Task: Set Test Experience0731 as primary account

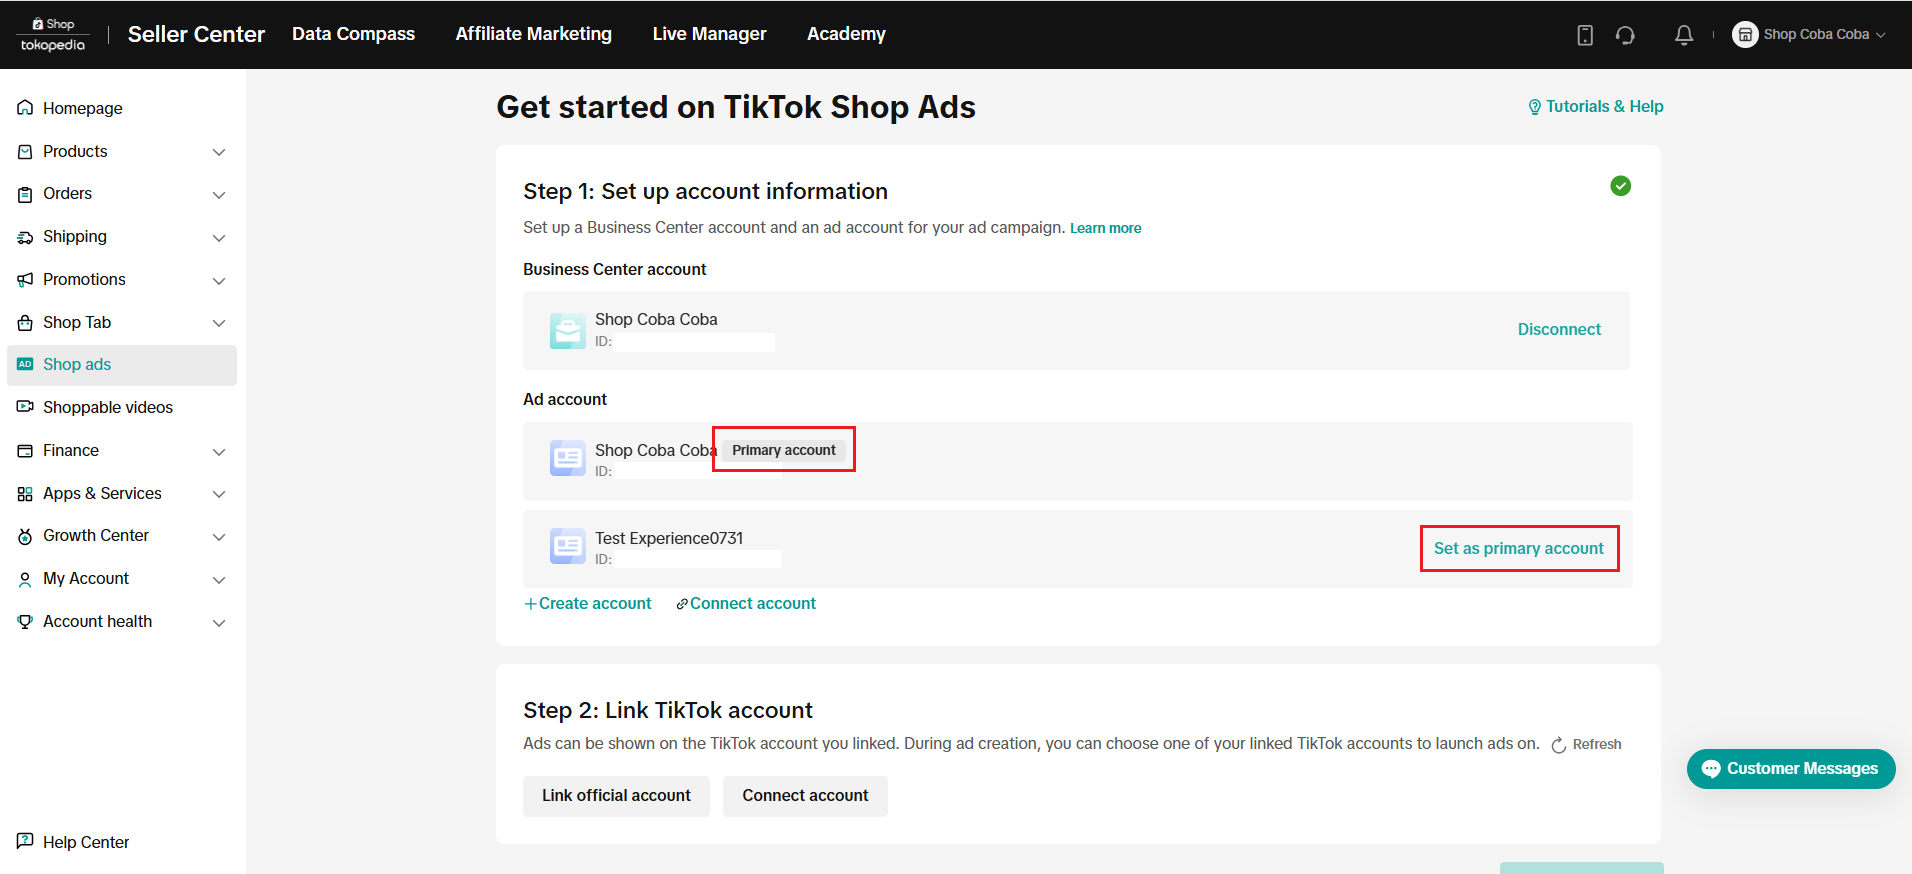Action: 1518,548
